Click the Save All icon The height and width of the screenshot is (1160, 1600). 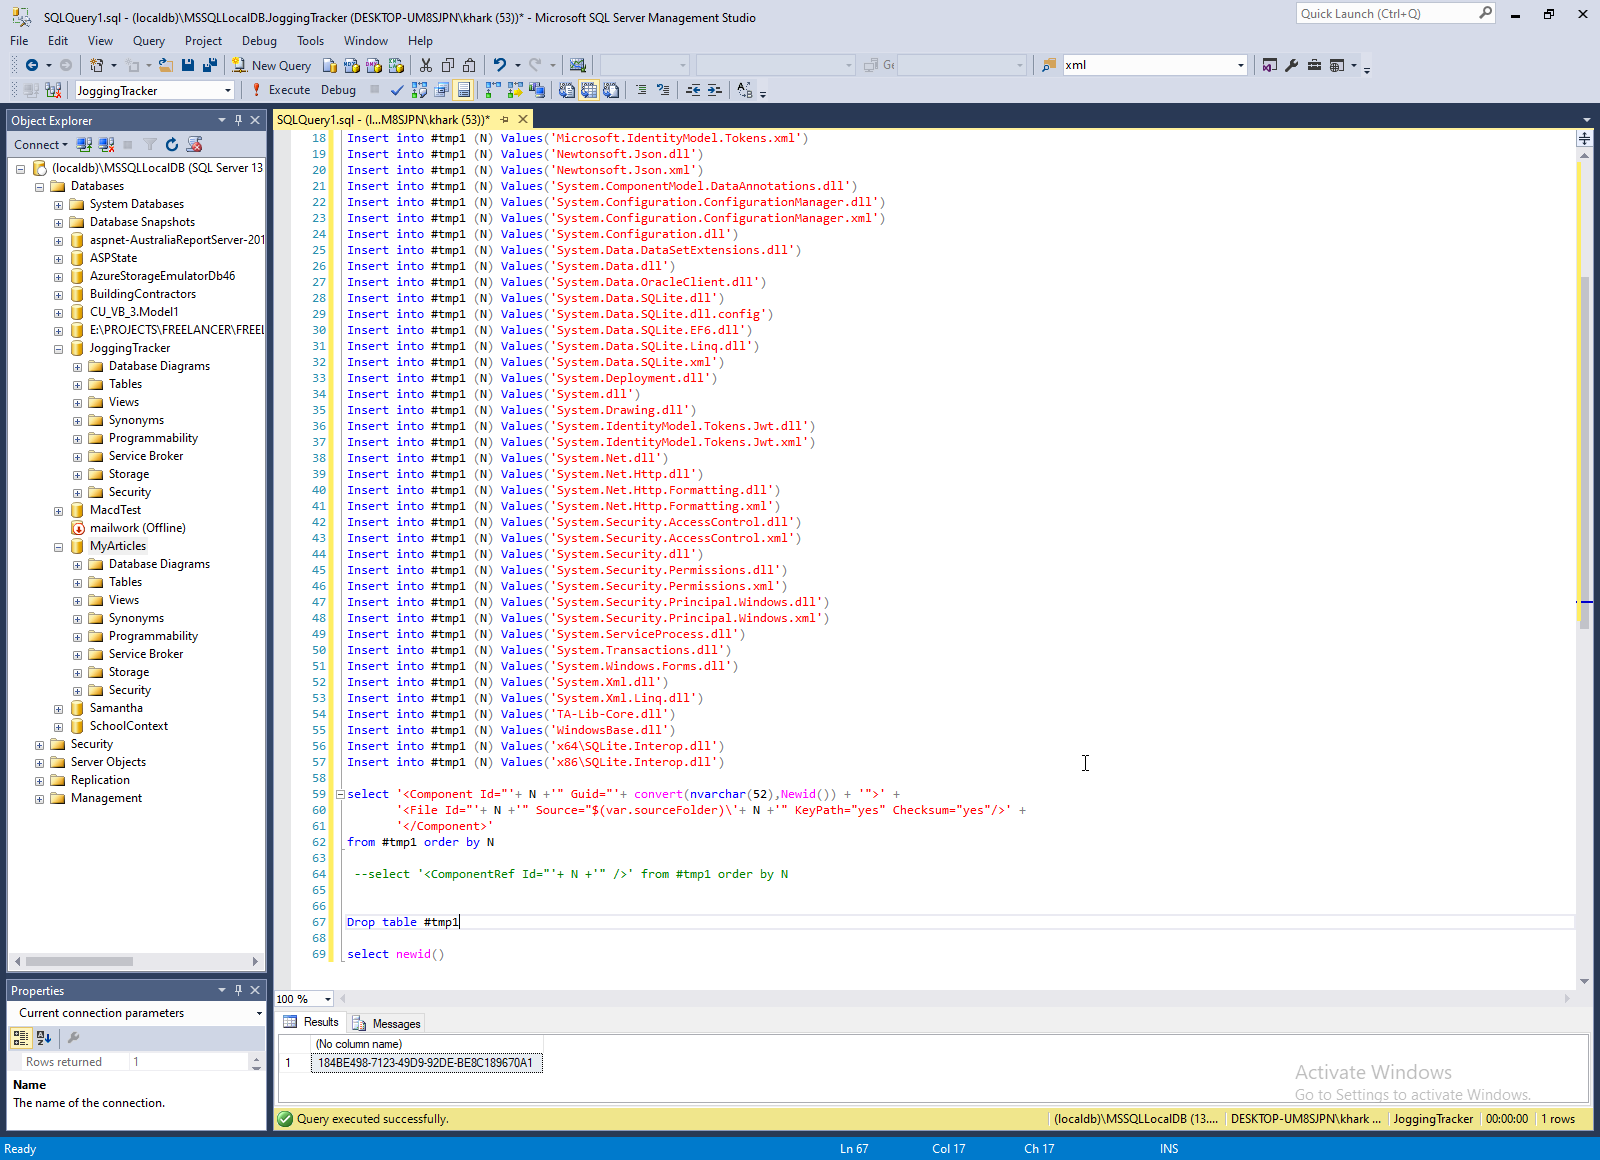click(x=210, y=65)
